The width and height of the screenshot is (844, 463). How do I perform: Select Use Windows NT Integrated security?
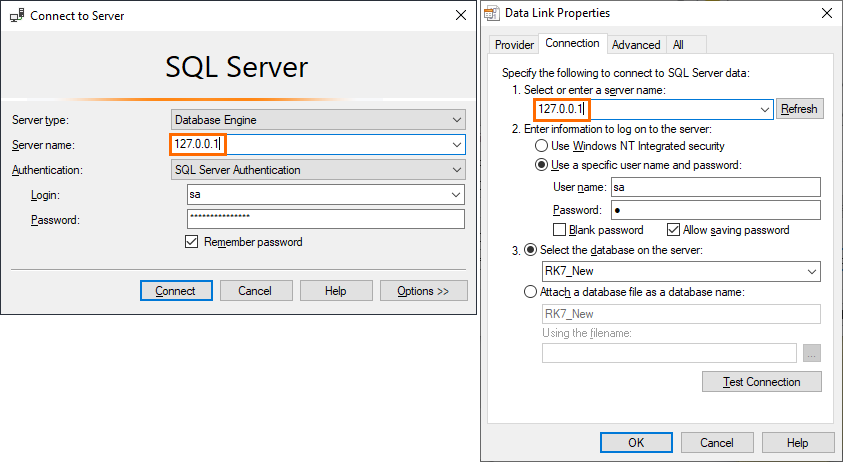click(x=541, y=146)
